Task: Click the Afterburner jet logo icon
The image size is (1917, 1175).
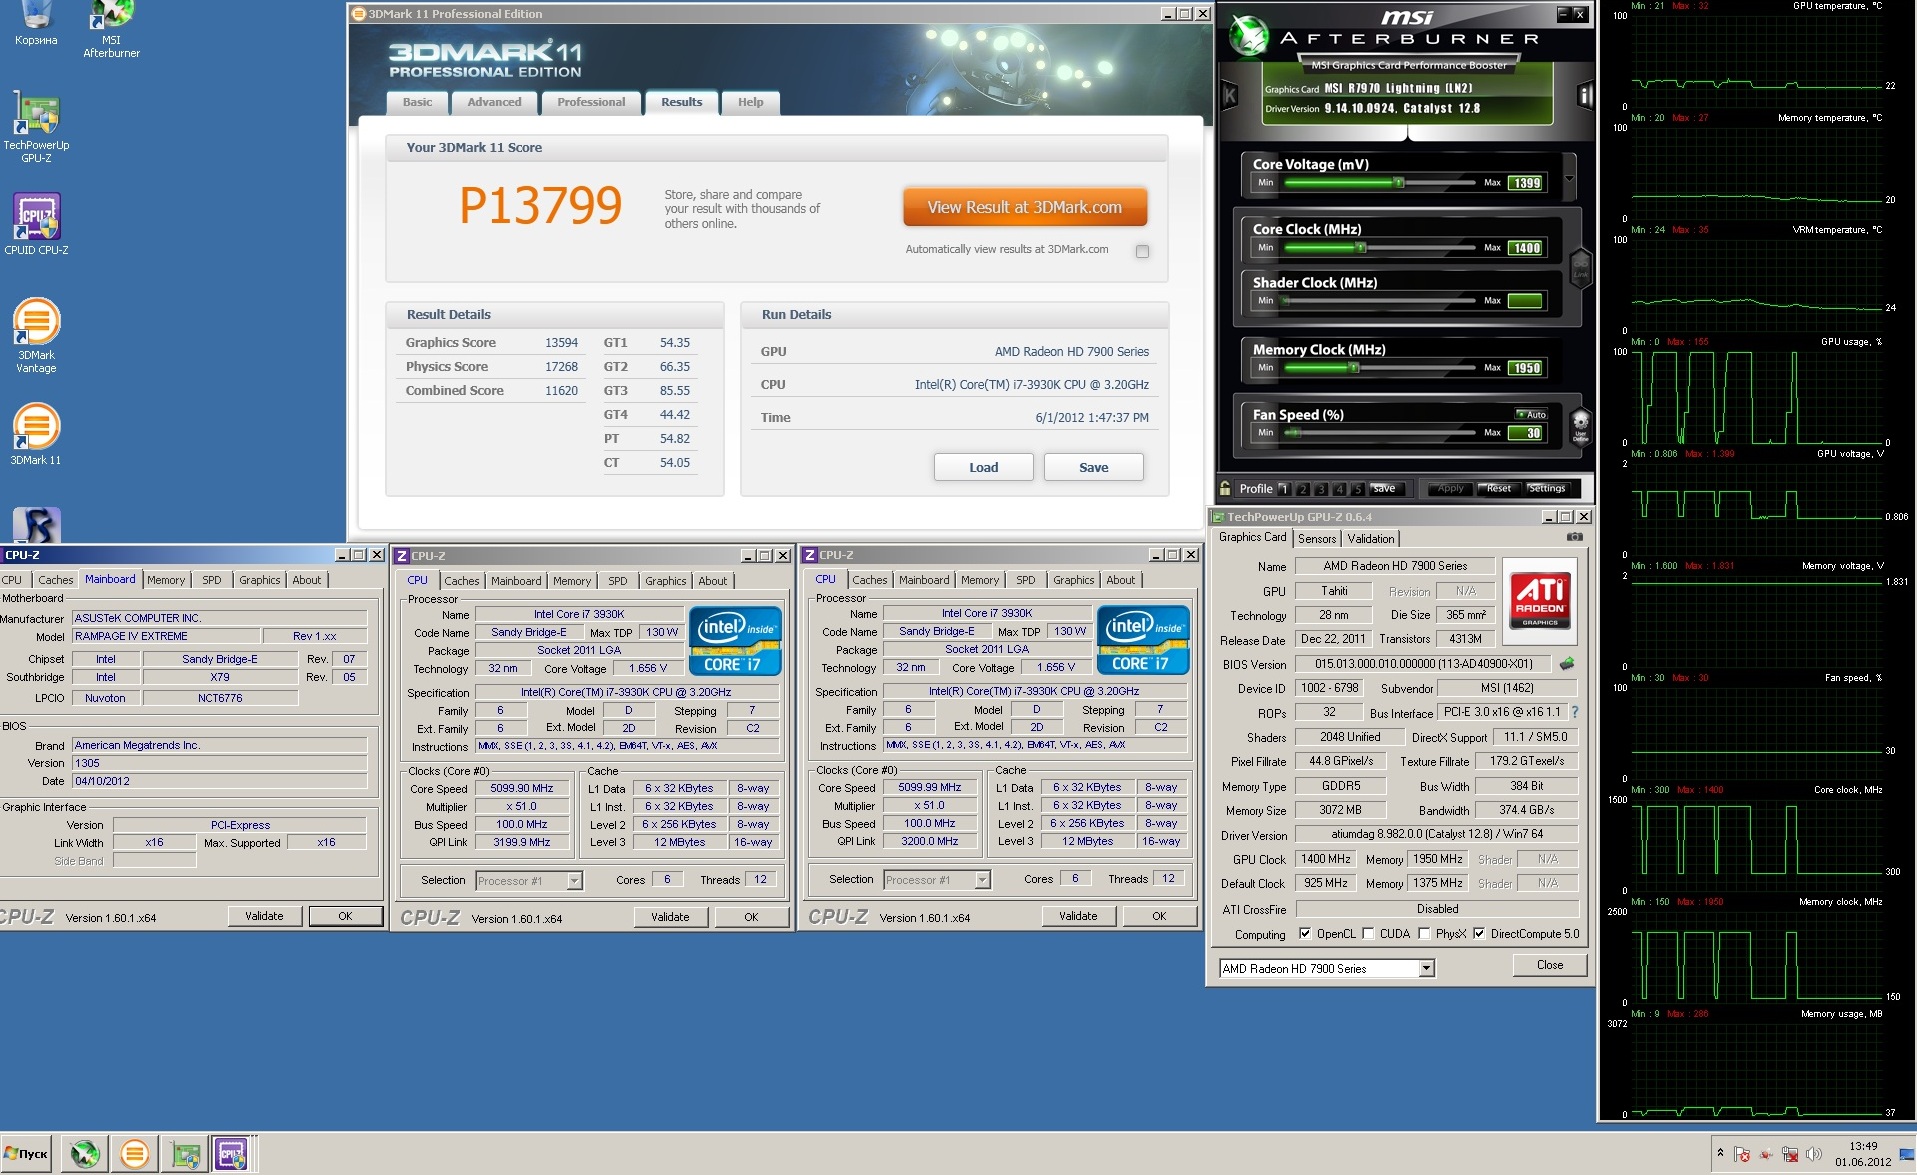Action: pos(1248,36)
